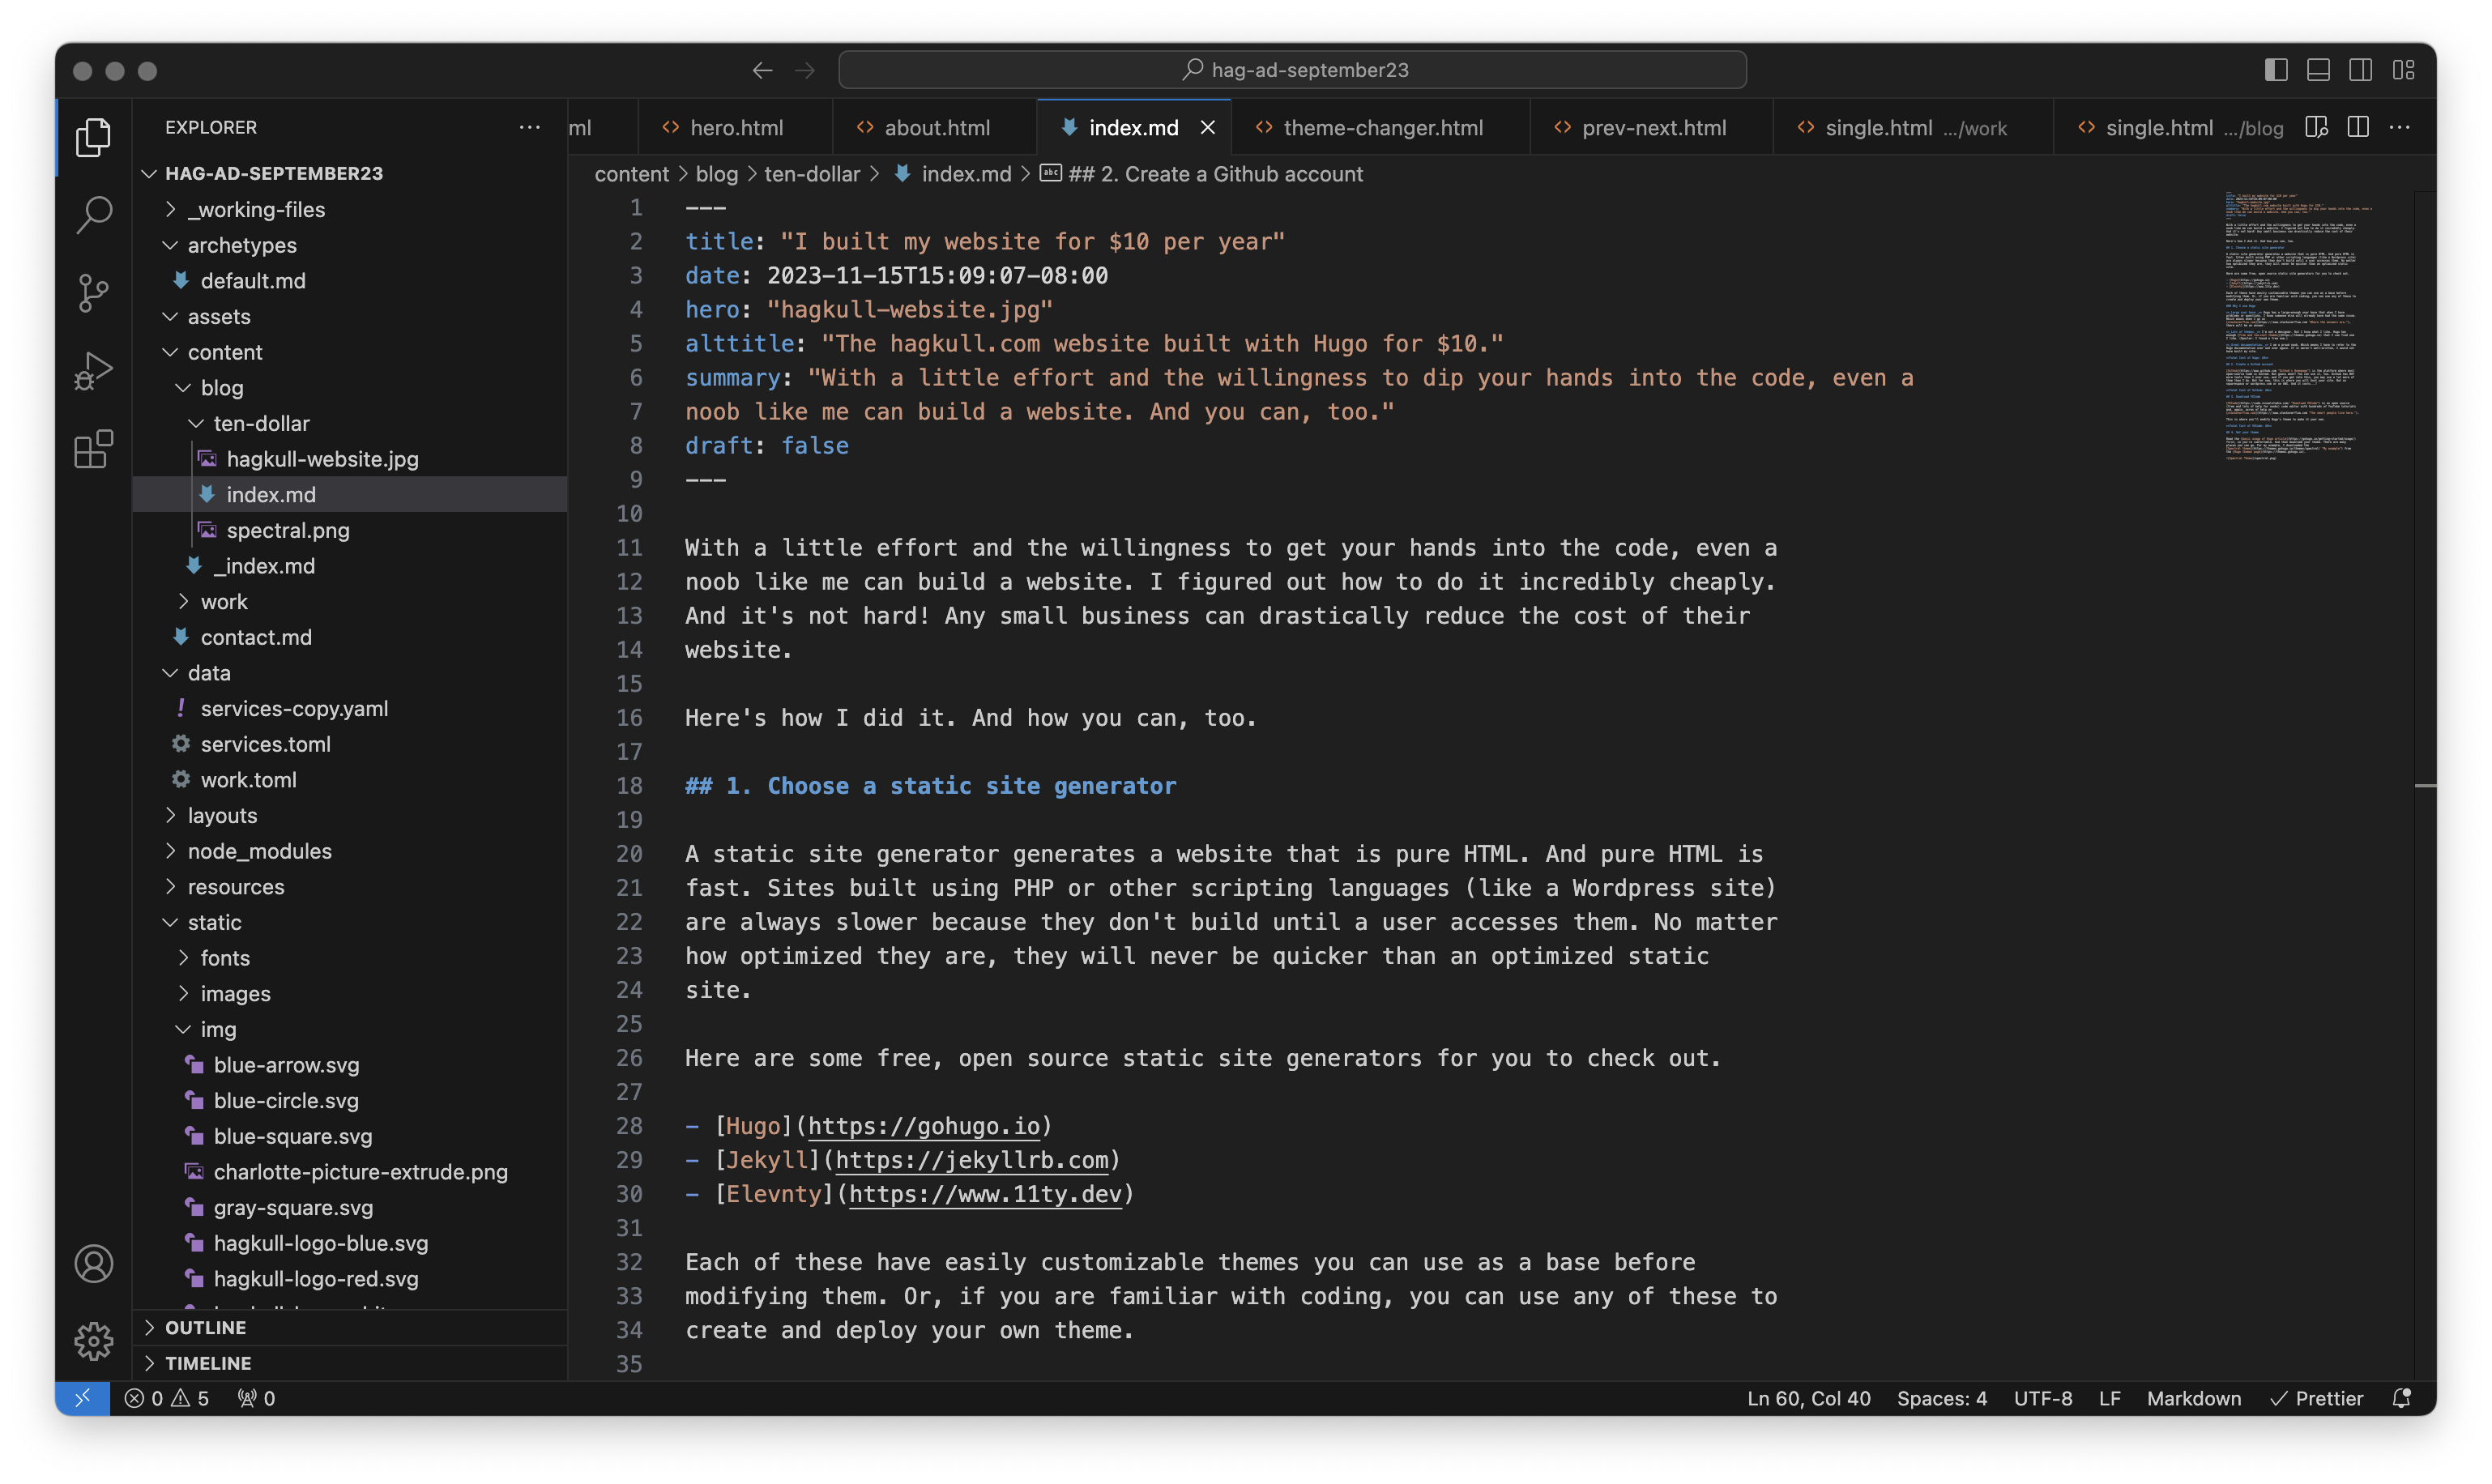Close the index.md tab
The image size is (2492, 1484).
click(1208, 127)
